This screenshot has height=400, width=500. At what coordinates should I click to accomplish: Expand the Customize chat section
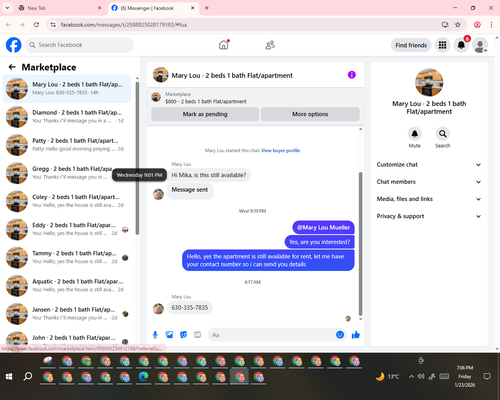[x=429, y=165]
